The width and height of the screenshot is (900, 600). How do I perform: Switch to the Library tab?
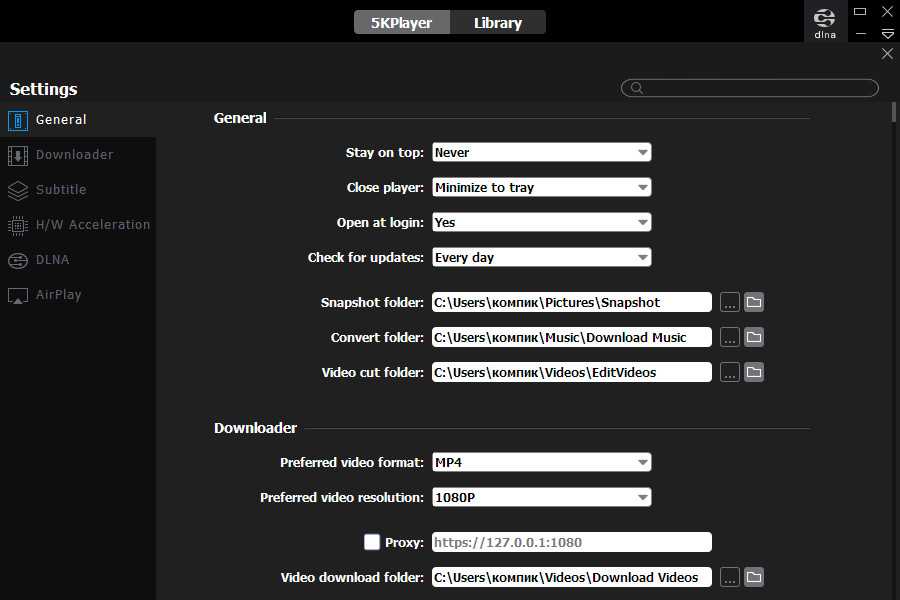(497, 22)
